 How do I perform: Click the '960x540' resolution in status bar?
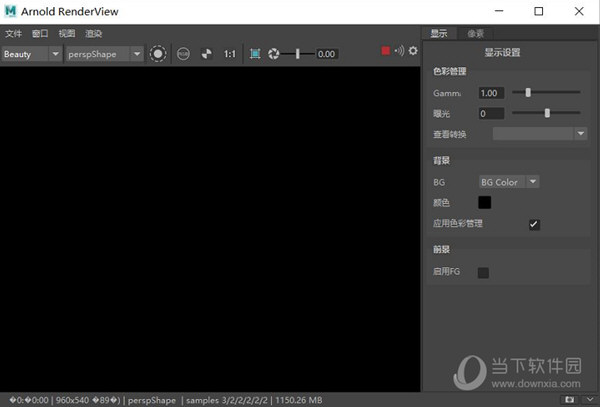(72, 400)
